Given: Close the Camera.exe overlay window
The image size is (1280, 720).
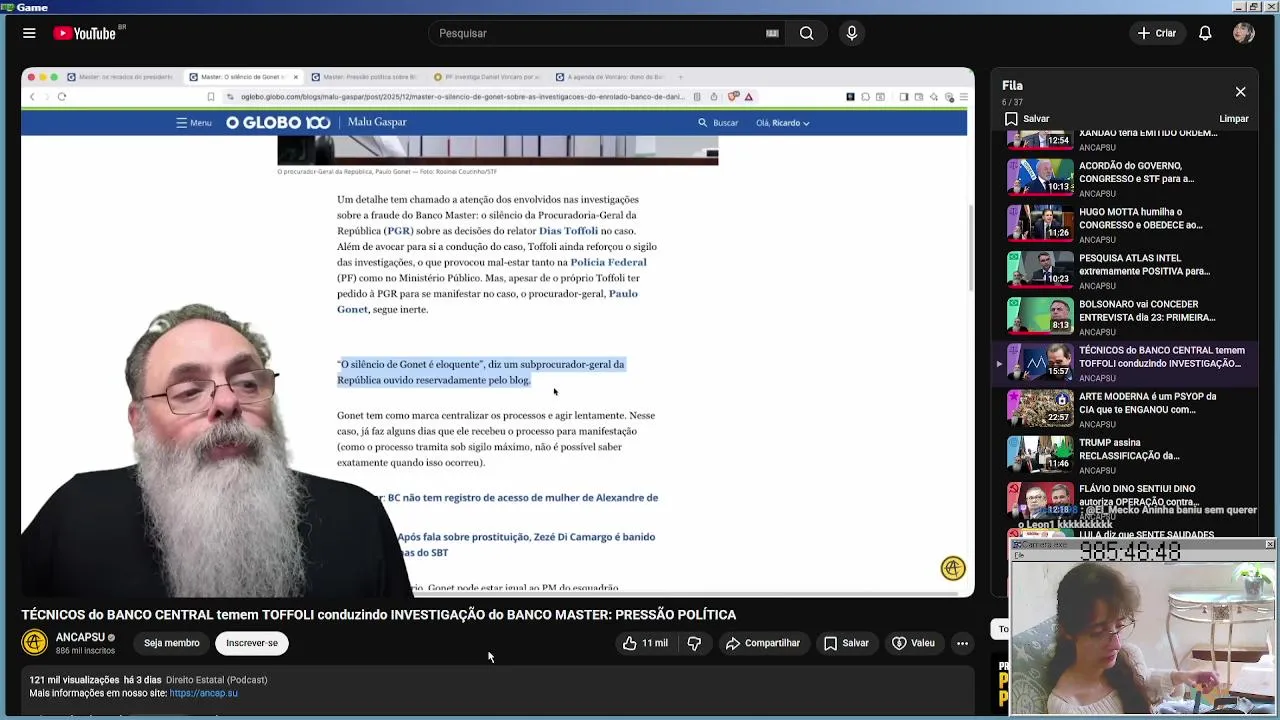Looking at the screenshot, I should pos(1270,544).
